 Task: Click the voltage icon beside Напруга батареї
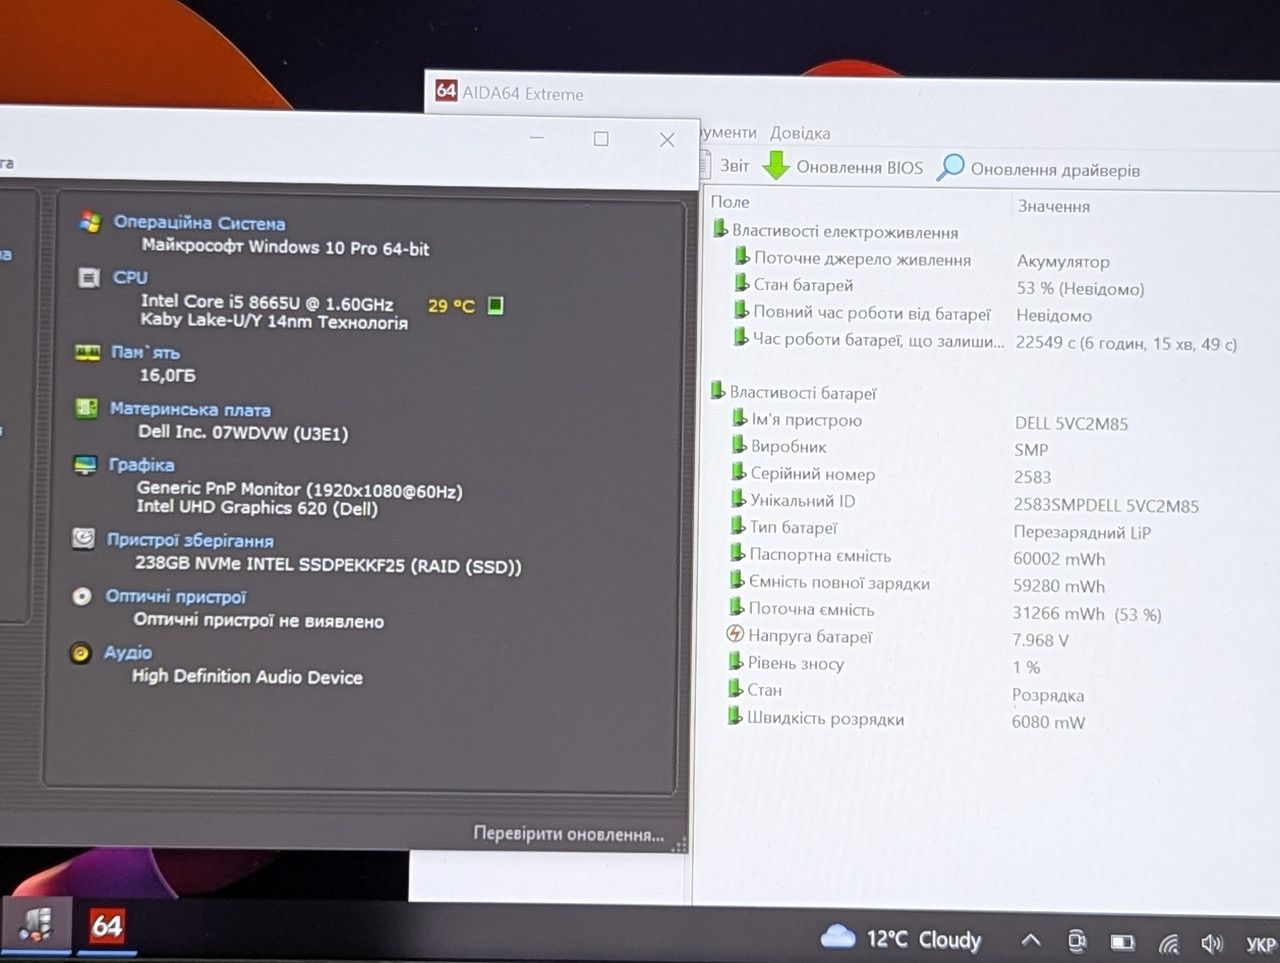pyautogui.click(x=735, y=634)
